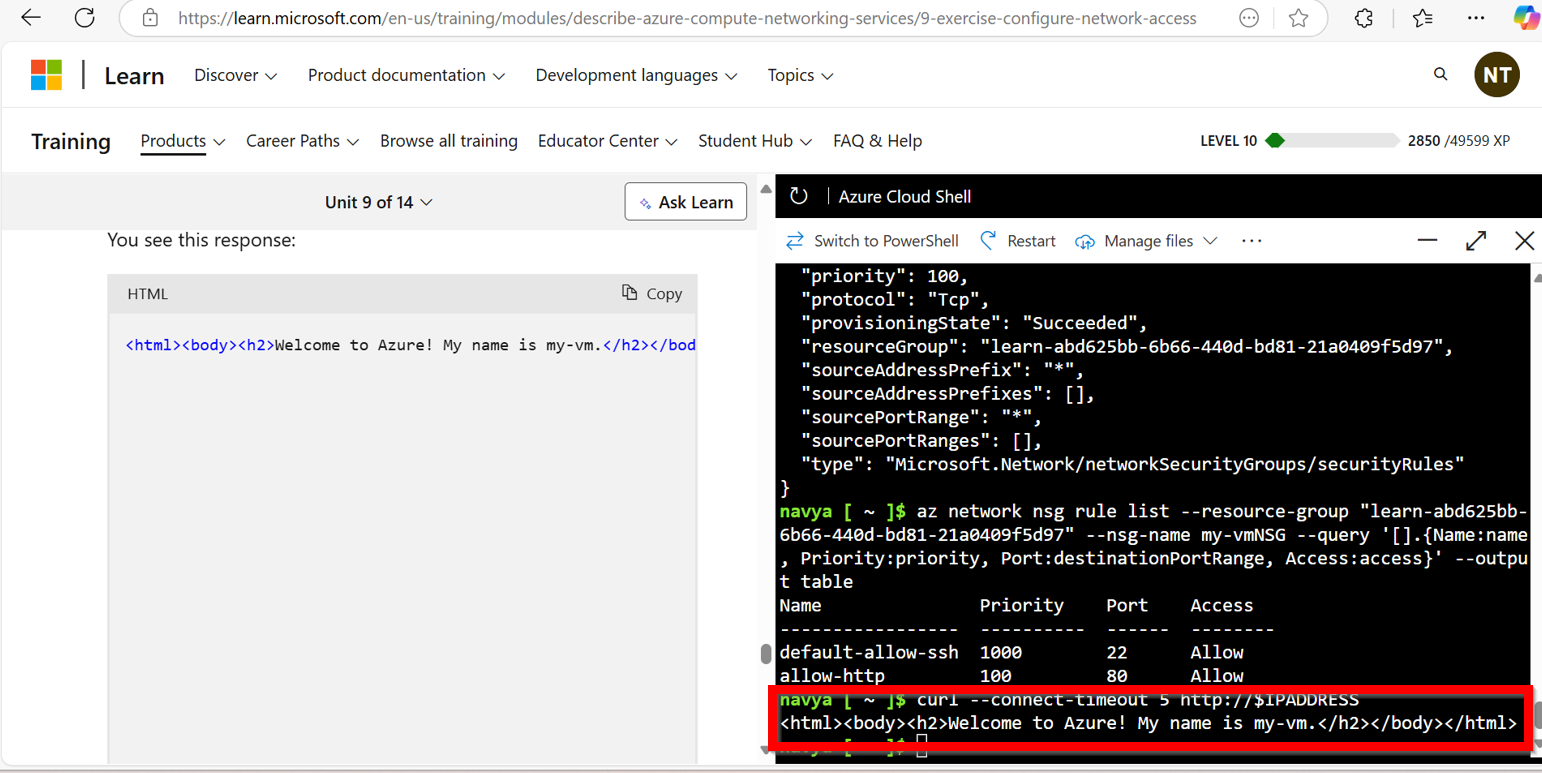Copy the HTML code sample
This screenshot has width=1542, height=773.
click(x=652, y=293)
